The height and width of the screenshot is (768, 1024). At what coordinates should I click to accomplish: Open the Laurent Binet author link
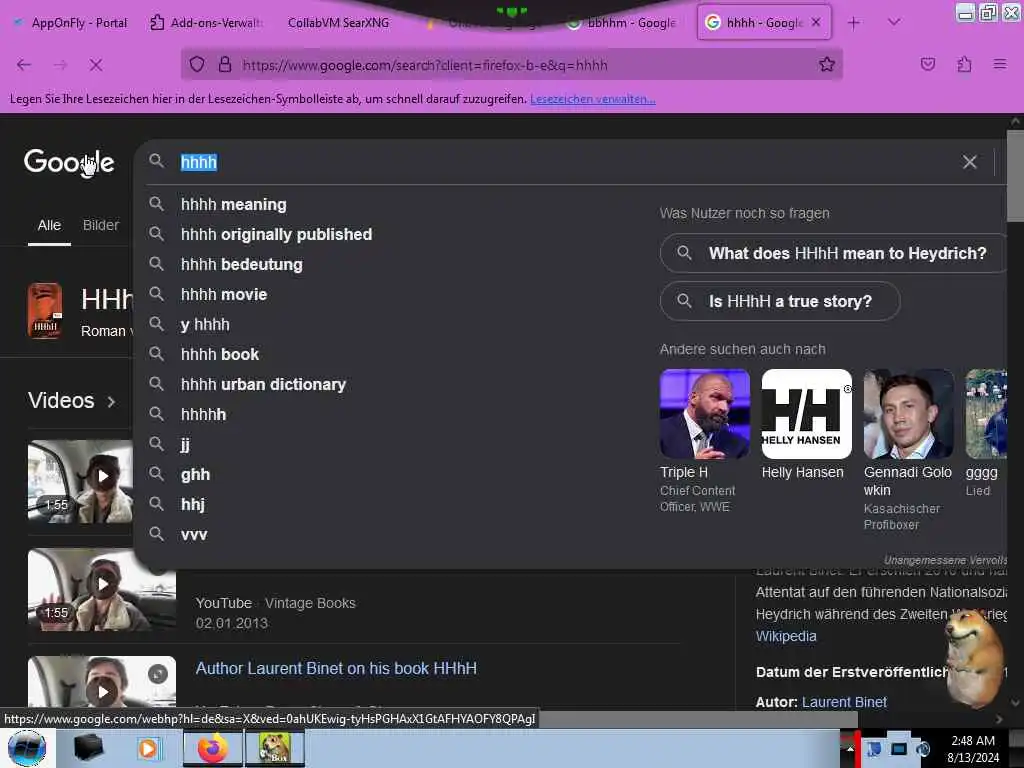click(844, 702)
